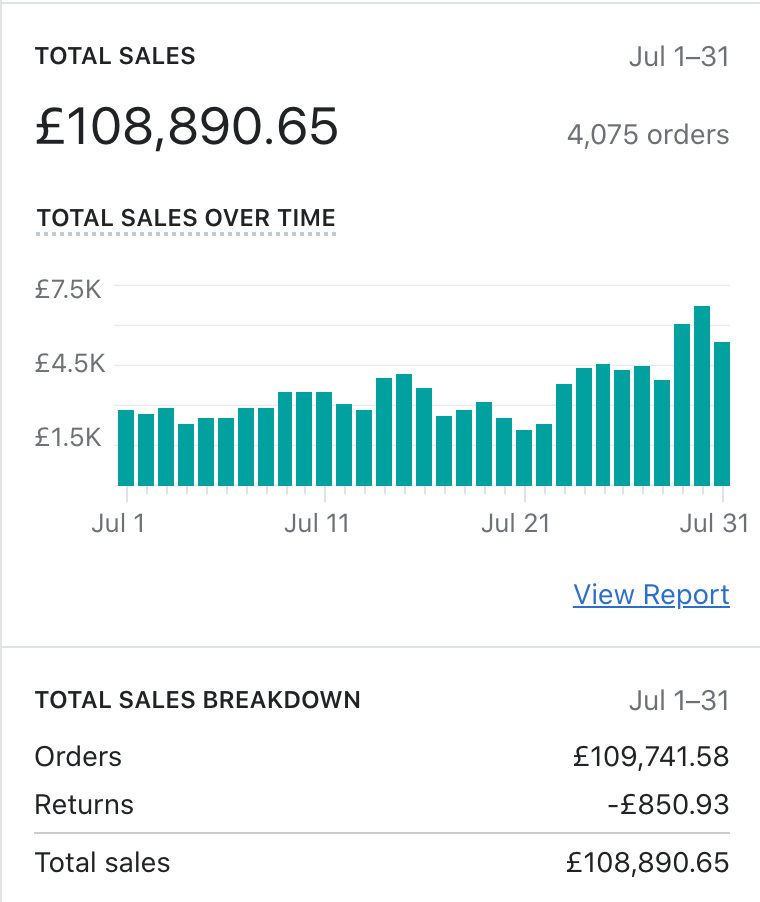This screenshot has width=760, height=902.
Task: Click the Returns row label in breakdown
Action: 84,805
